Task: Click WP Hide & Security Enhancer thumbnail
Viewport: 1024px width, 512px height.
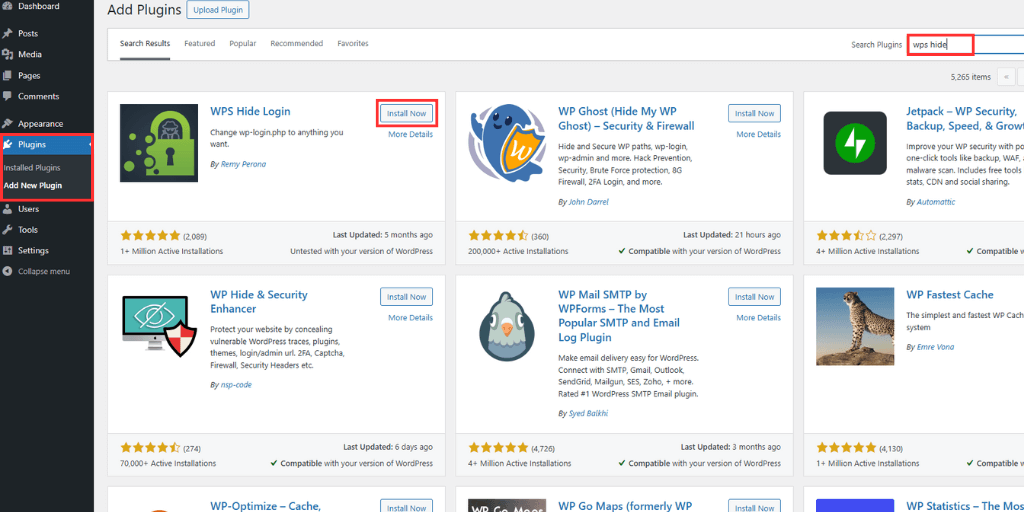Action: click(x=159, y=327)
